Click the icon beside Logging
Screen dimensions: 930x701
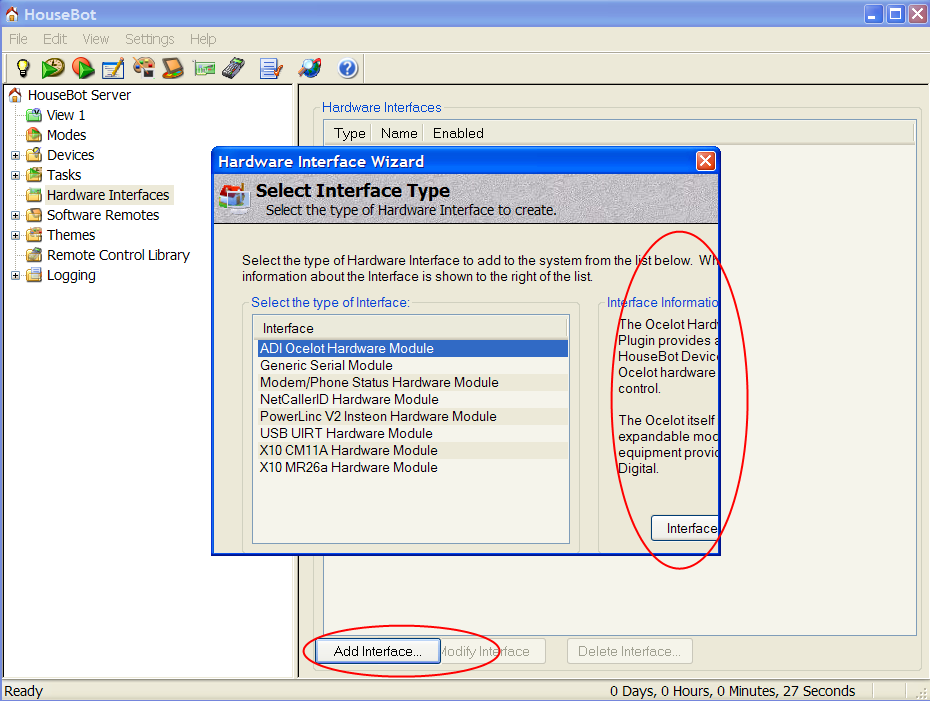[x=34, y=275]
